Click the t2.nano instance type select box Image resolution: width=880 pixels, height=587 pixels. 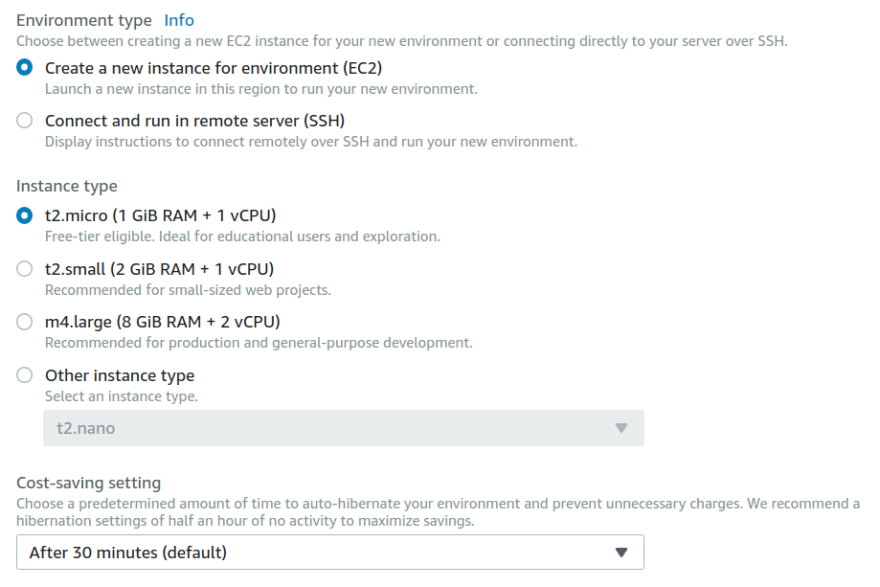343,428
